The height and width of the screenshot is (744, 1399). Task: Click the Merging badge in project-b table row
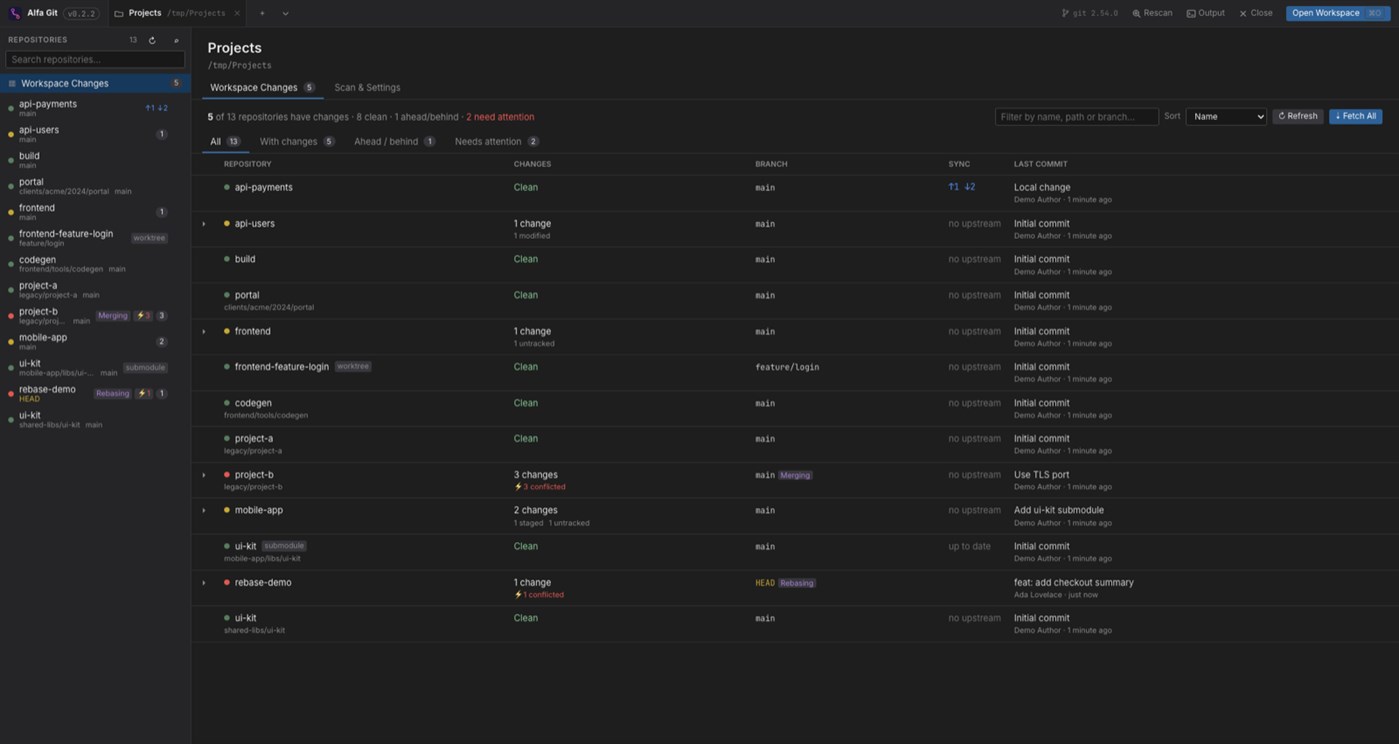click(795, 476)
